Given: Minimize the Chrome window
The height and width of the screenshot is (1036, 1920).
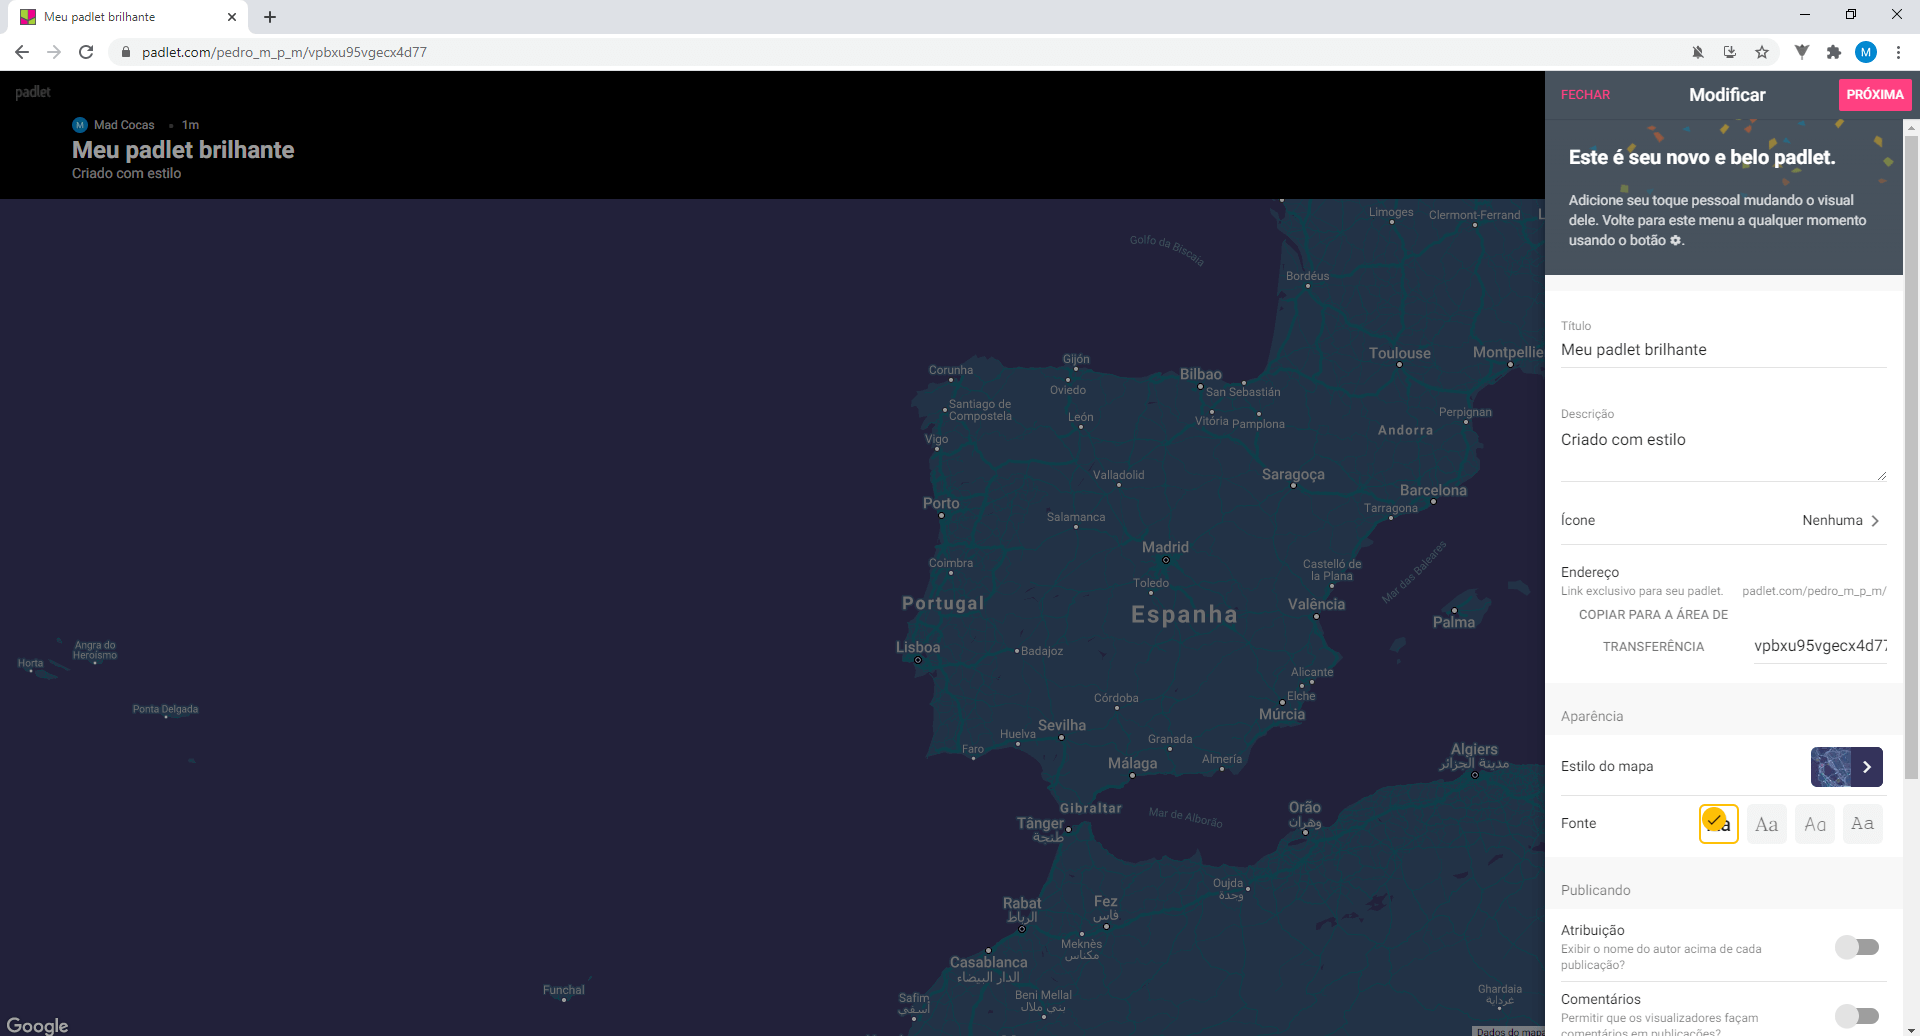Looking at the screenshot, I should click(x=1805, y=14).
